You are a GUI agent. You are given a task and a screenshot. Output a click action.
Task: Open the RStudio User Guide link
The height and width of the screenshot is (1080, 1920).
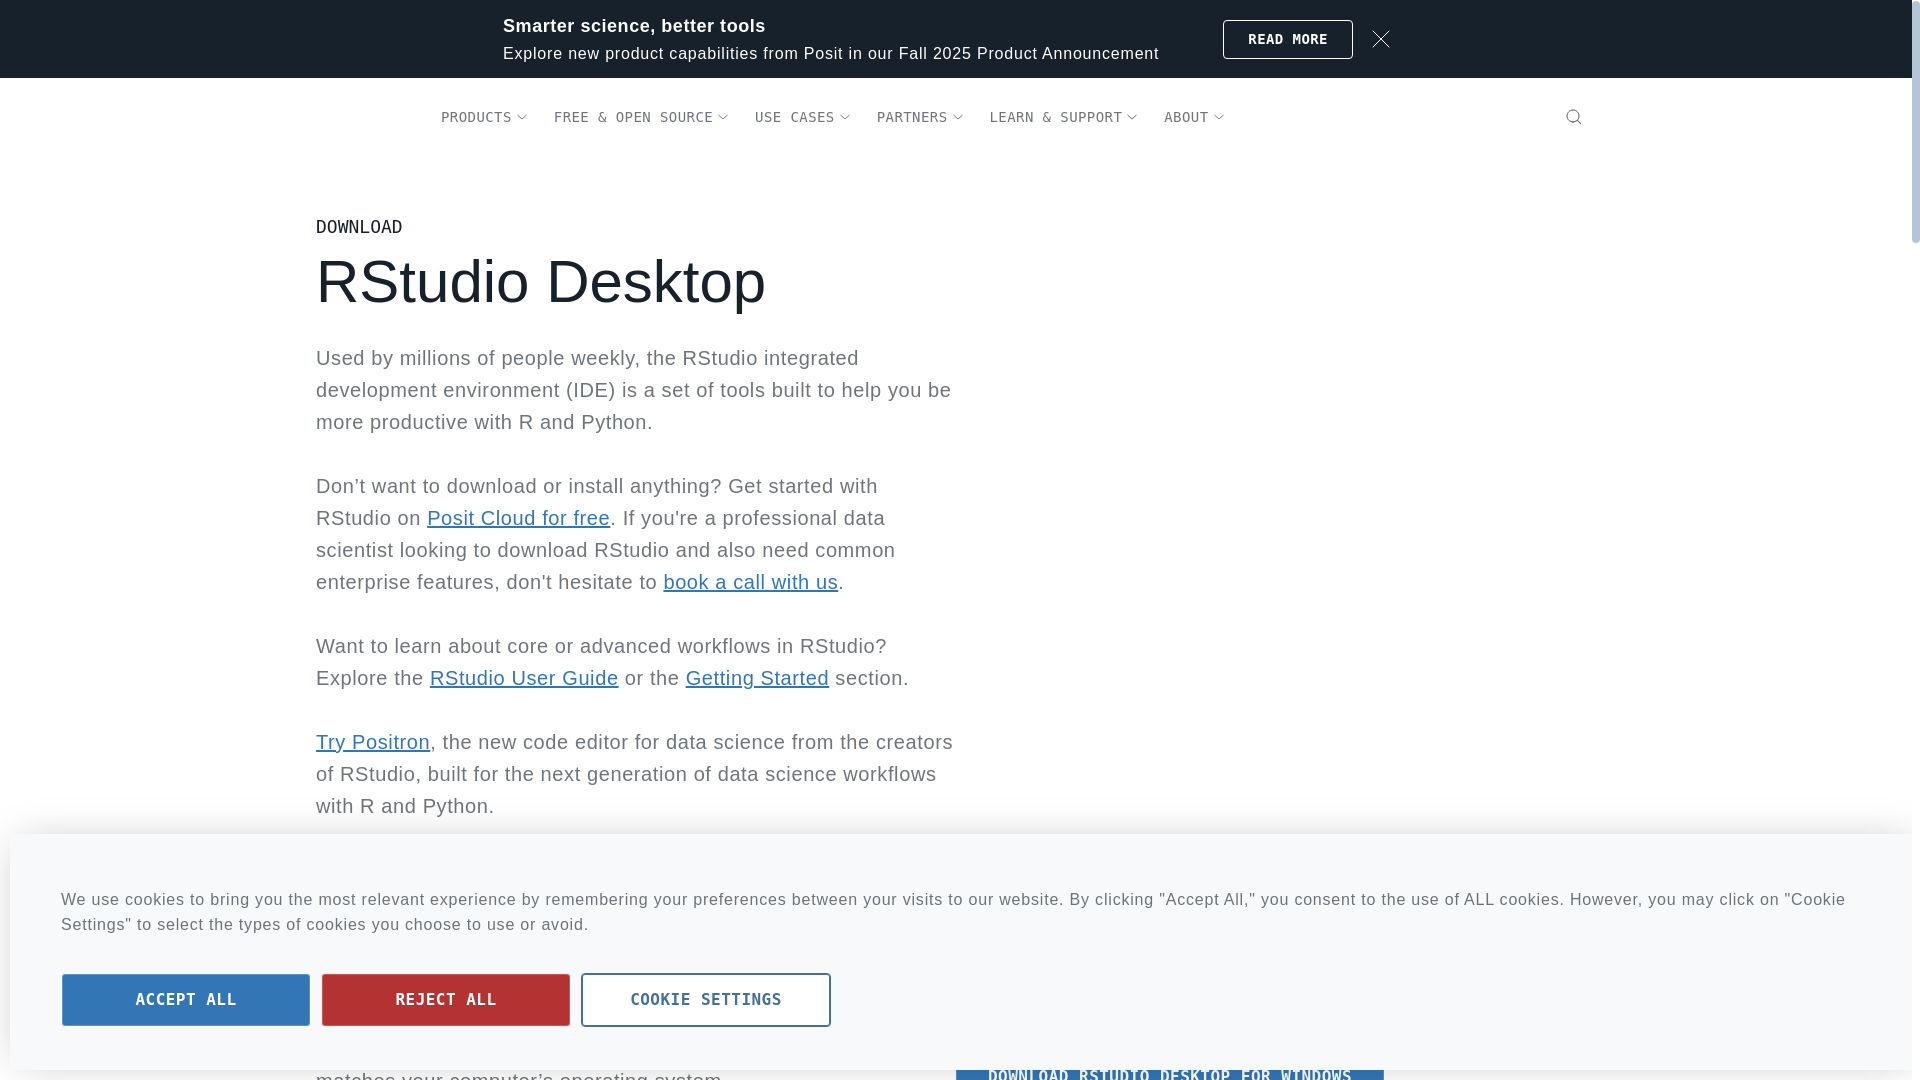point(524,678)
